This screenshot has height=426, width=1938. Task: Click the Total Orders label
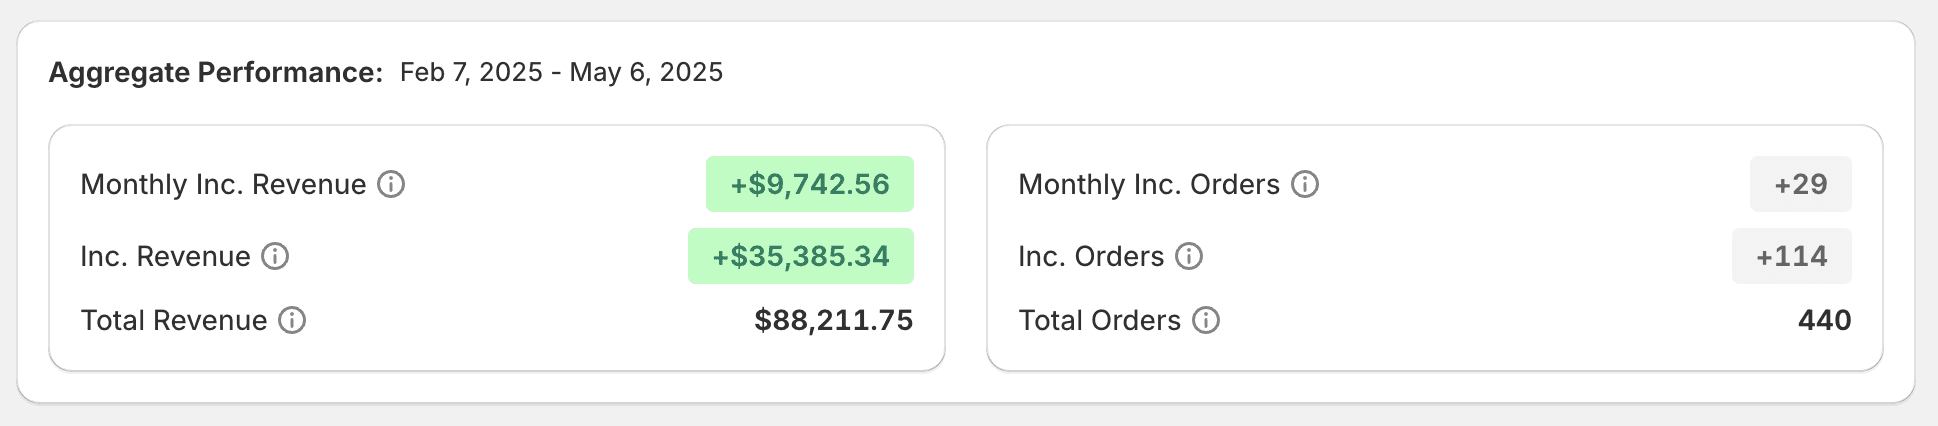point(1100,320)
